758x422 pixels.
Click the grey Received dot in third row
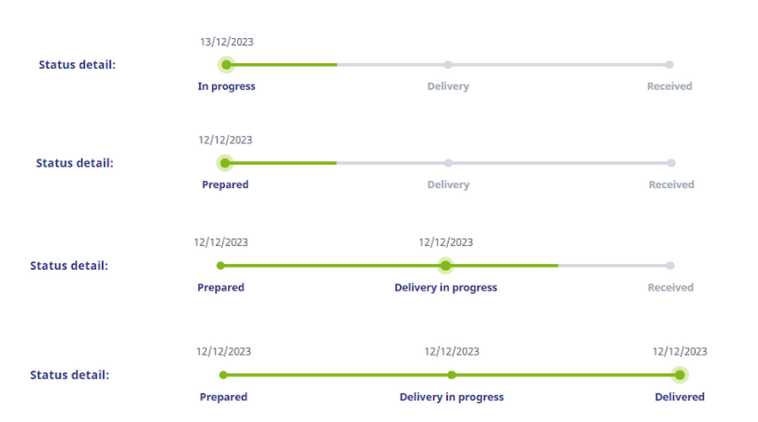tap(670, 265)
